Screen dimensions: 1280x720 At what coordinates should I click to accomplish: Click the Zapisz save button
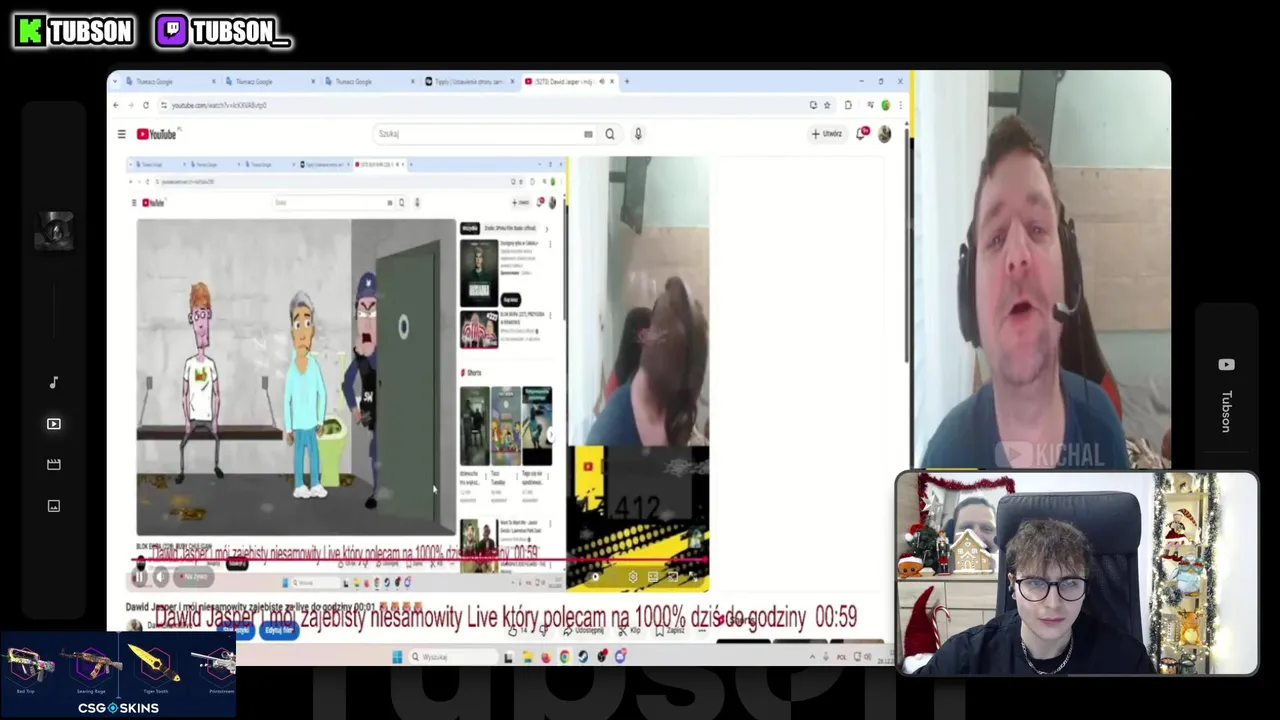tap(671, 632)
